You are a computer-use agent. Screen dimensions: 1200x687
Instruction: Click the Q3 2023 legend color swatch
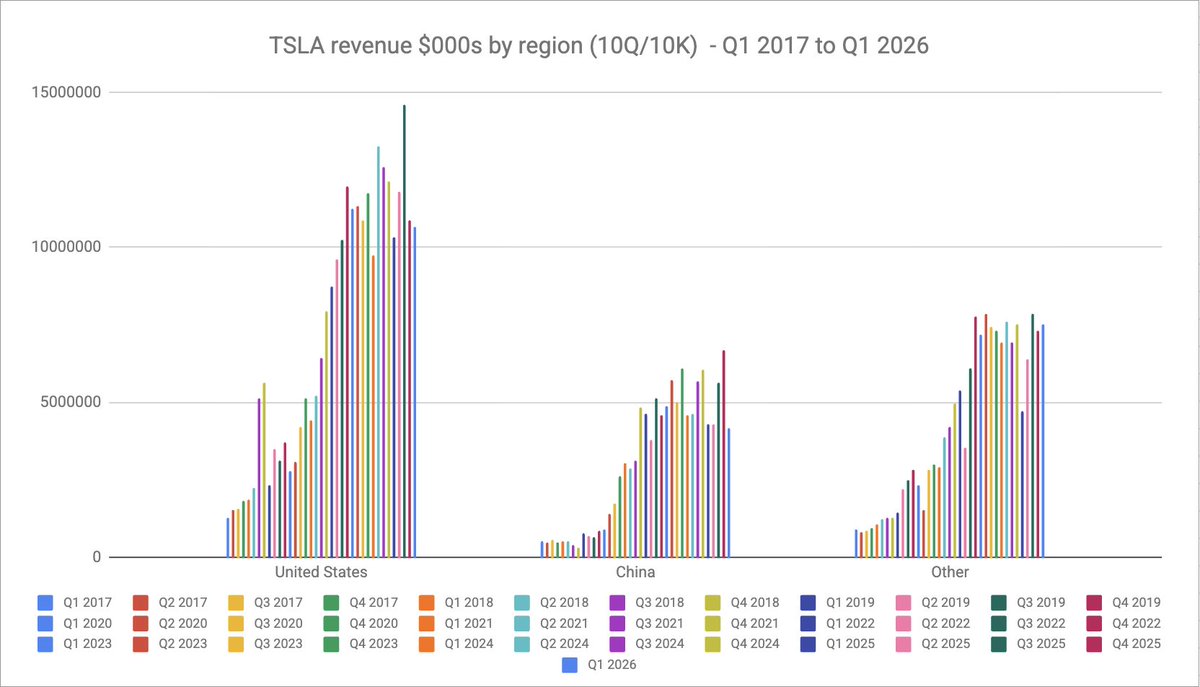(x=236, y=643)
